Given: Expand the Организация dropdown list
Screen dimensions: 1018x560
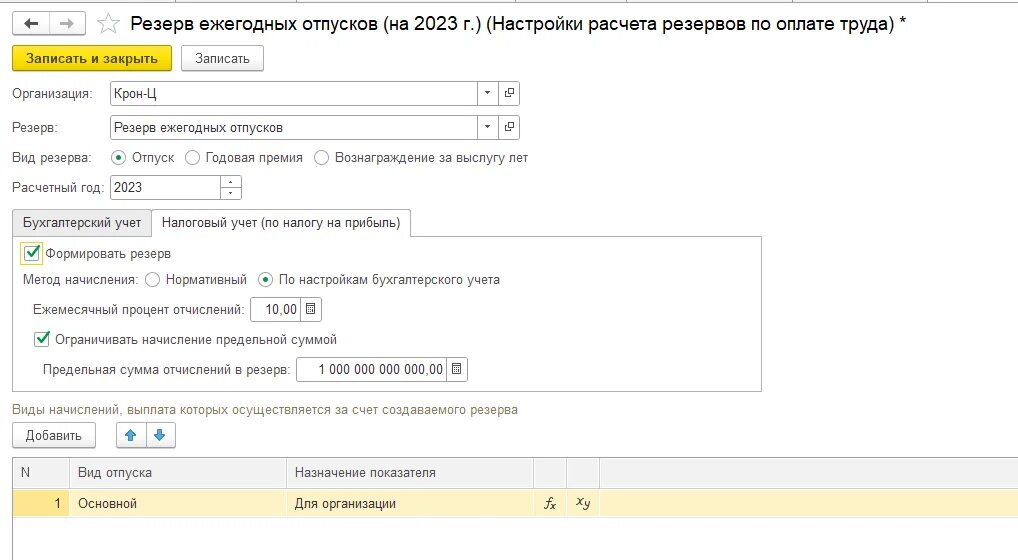Looking at the screenshot, I should point(488,93).
